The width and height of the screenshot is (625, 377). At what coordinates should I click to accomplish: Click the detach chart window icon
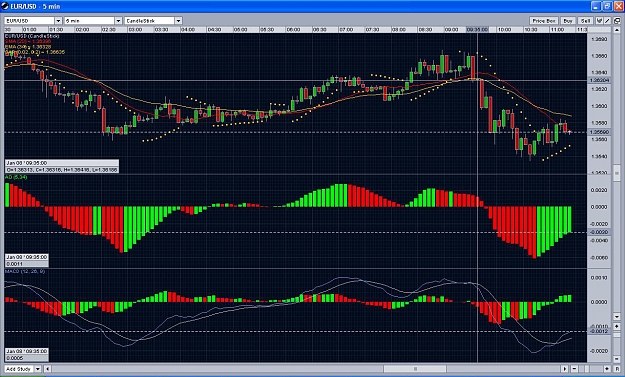pos(617,21)
